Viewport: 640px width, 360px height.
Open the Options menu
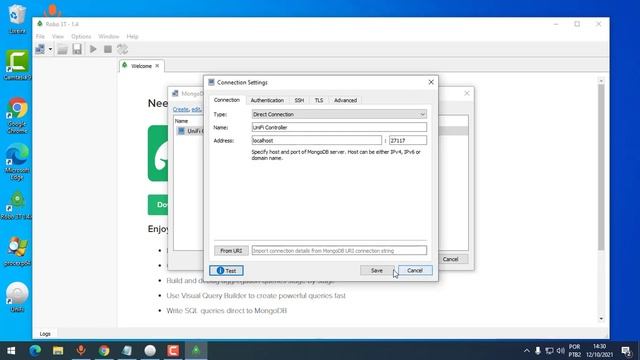click(x=81, y=36)
